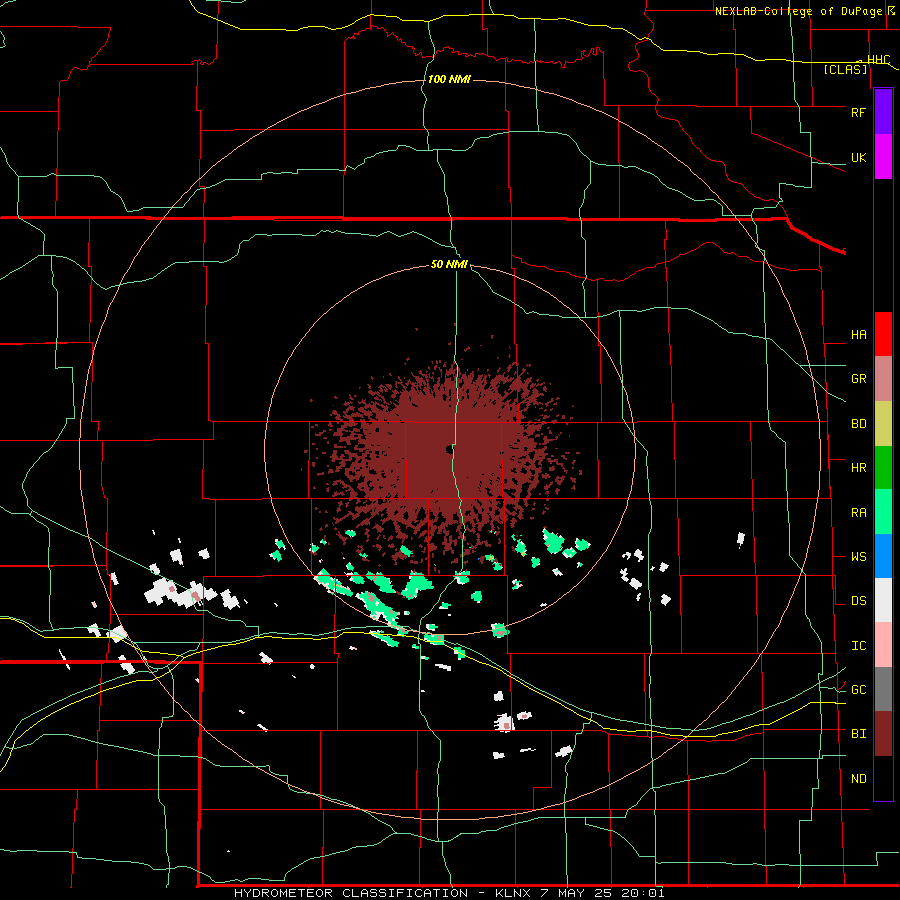Click the NEXLAB-College of DuPage credit text

click(x=798, y=11)
